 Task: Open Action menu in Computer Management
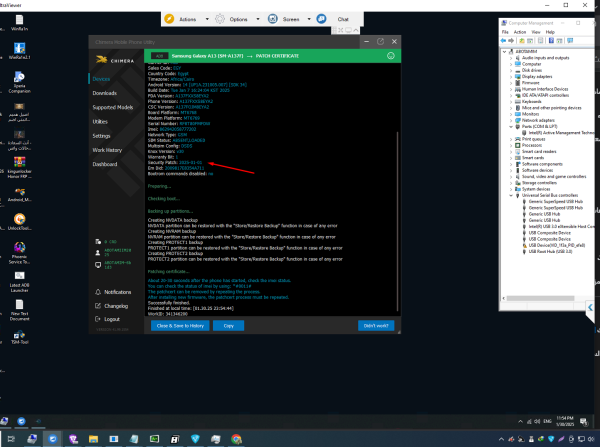tap(520, 32)
